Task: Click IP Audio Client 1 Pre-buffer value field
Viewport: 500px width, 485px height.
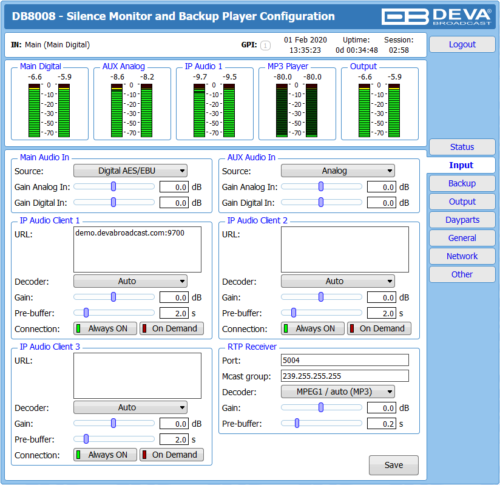Action: click(174, 313)
